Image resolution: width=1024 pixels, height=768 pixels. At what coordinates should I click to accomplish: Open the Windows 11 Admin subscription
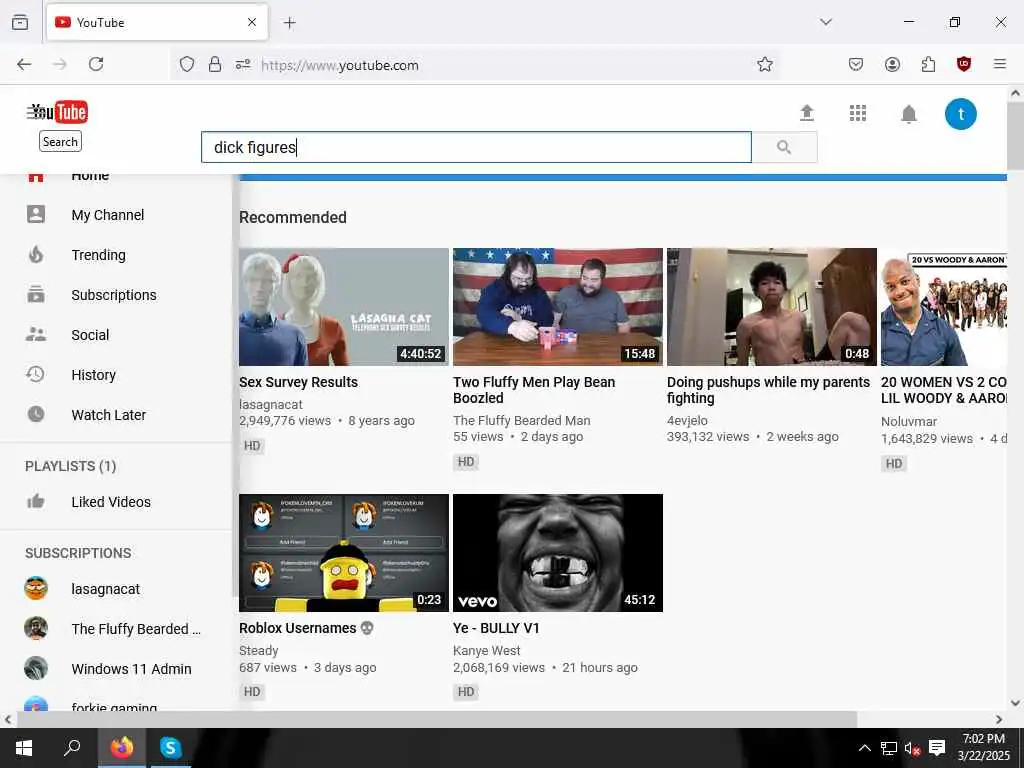click(x=131, y=669)
